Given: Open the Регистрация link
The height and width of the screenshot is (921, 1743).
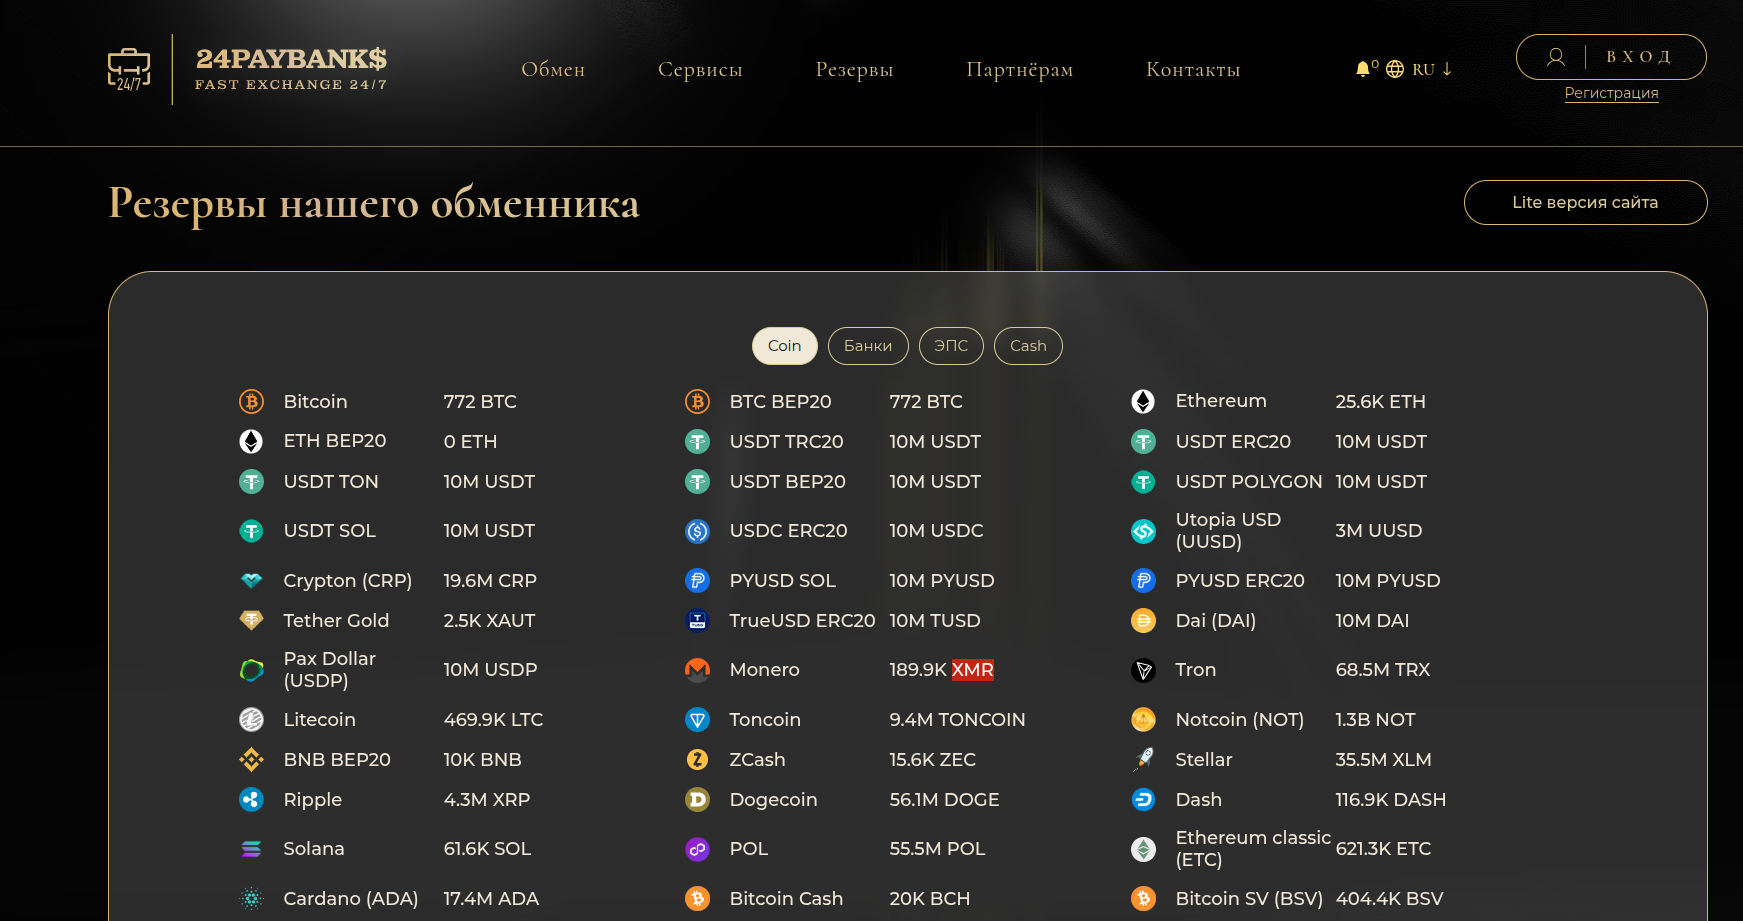Looking at the screenshot, I should coord(1611,93).
